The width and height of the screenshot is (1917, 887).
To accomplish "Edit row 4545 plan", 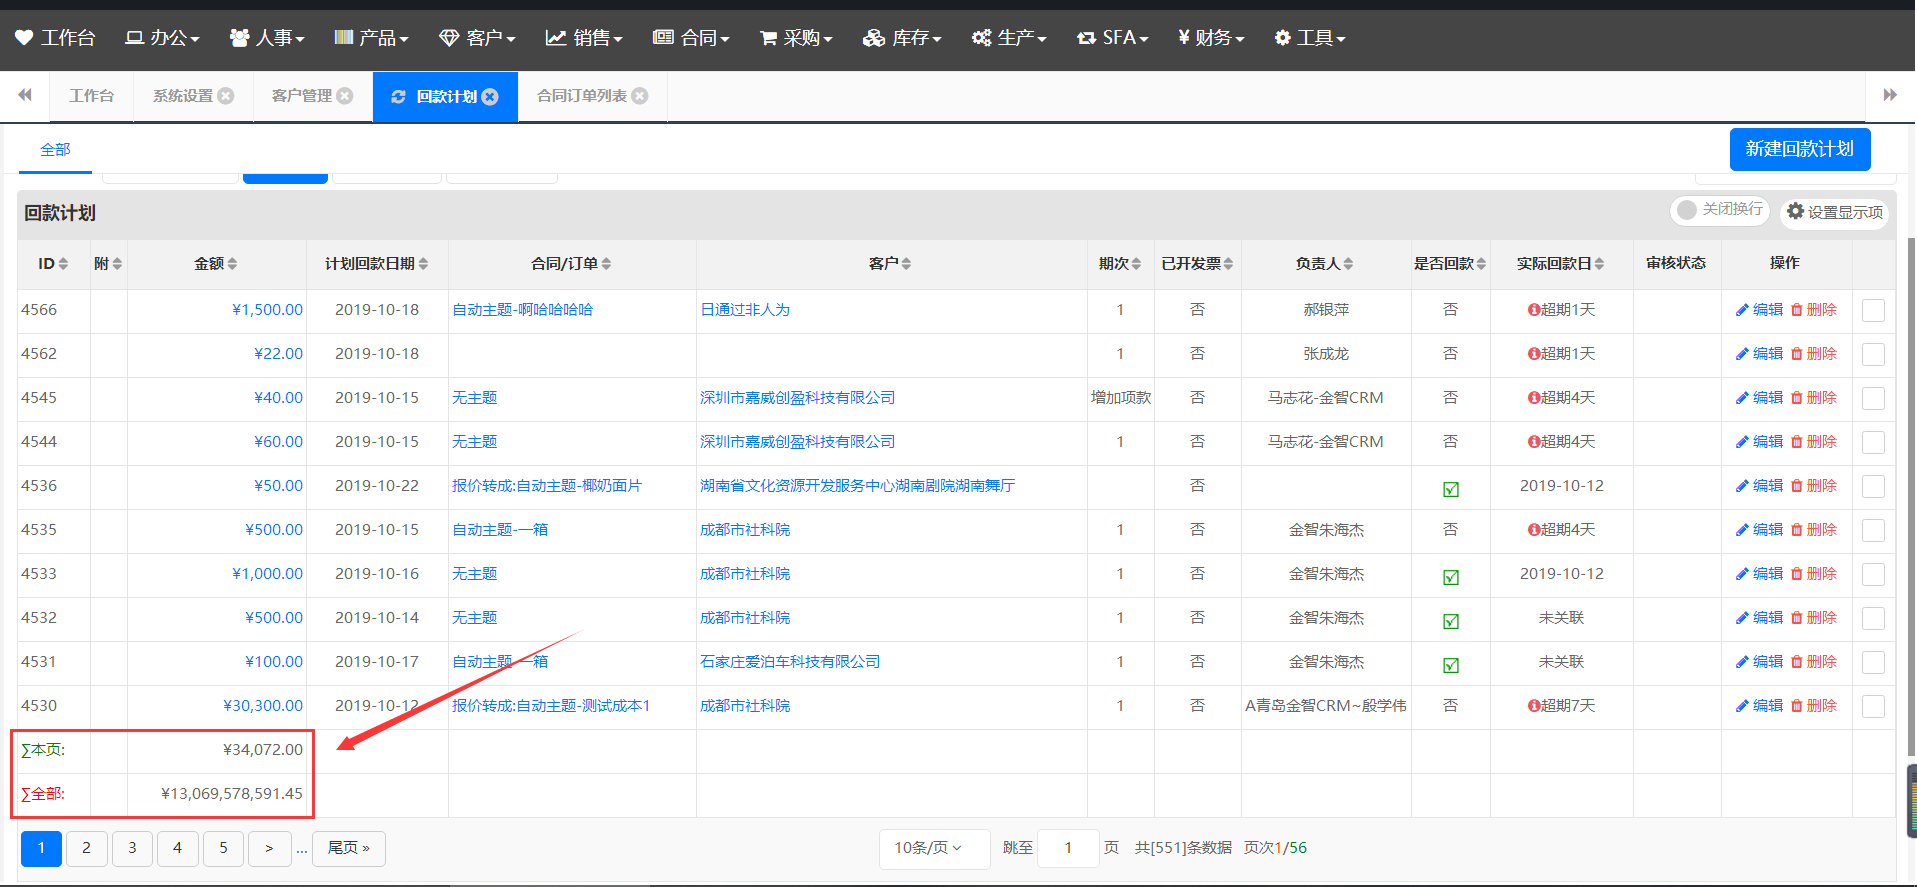I will [x=1759, y=398].
